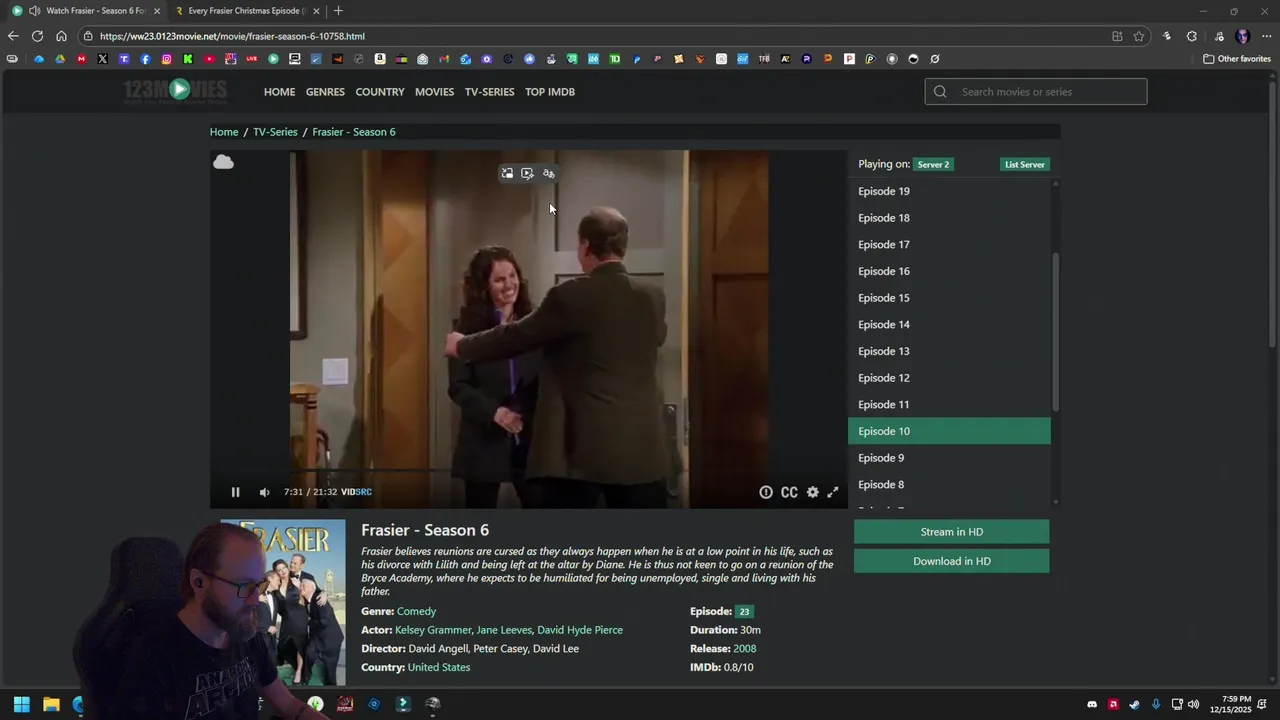This screenshot has height=720, width=1280.
Task: Click the Home breadcrumb link
Action: (224, 132)
